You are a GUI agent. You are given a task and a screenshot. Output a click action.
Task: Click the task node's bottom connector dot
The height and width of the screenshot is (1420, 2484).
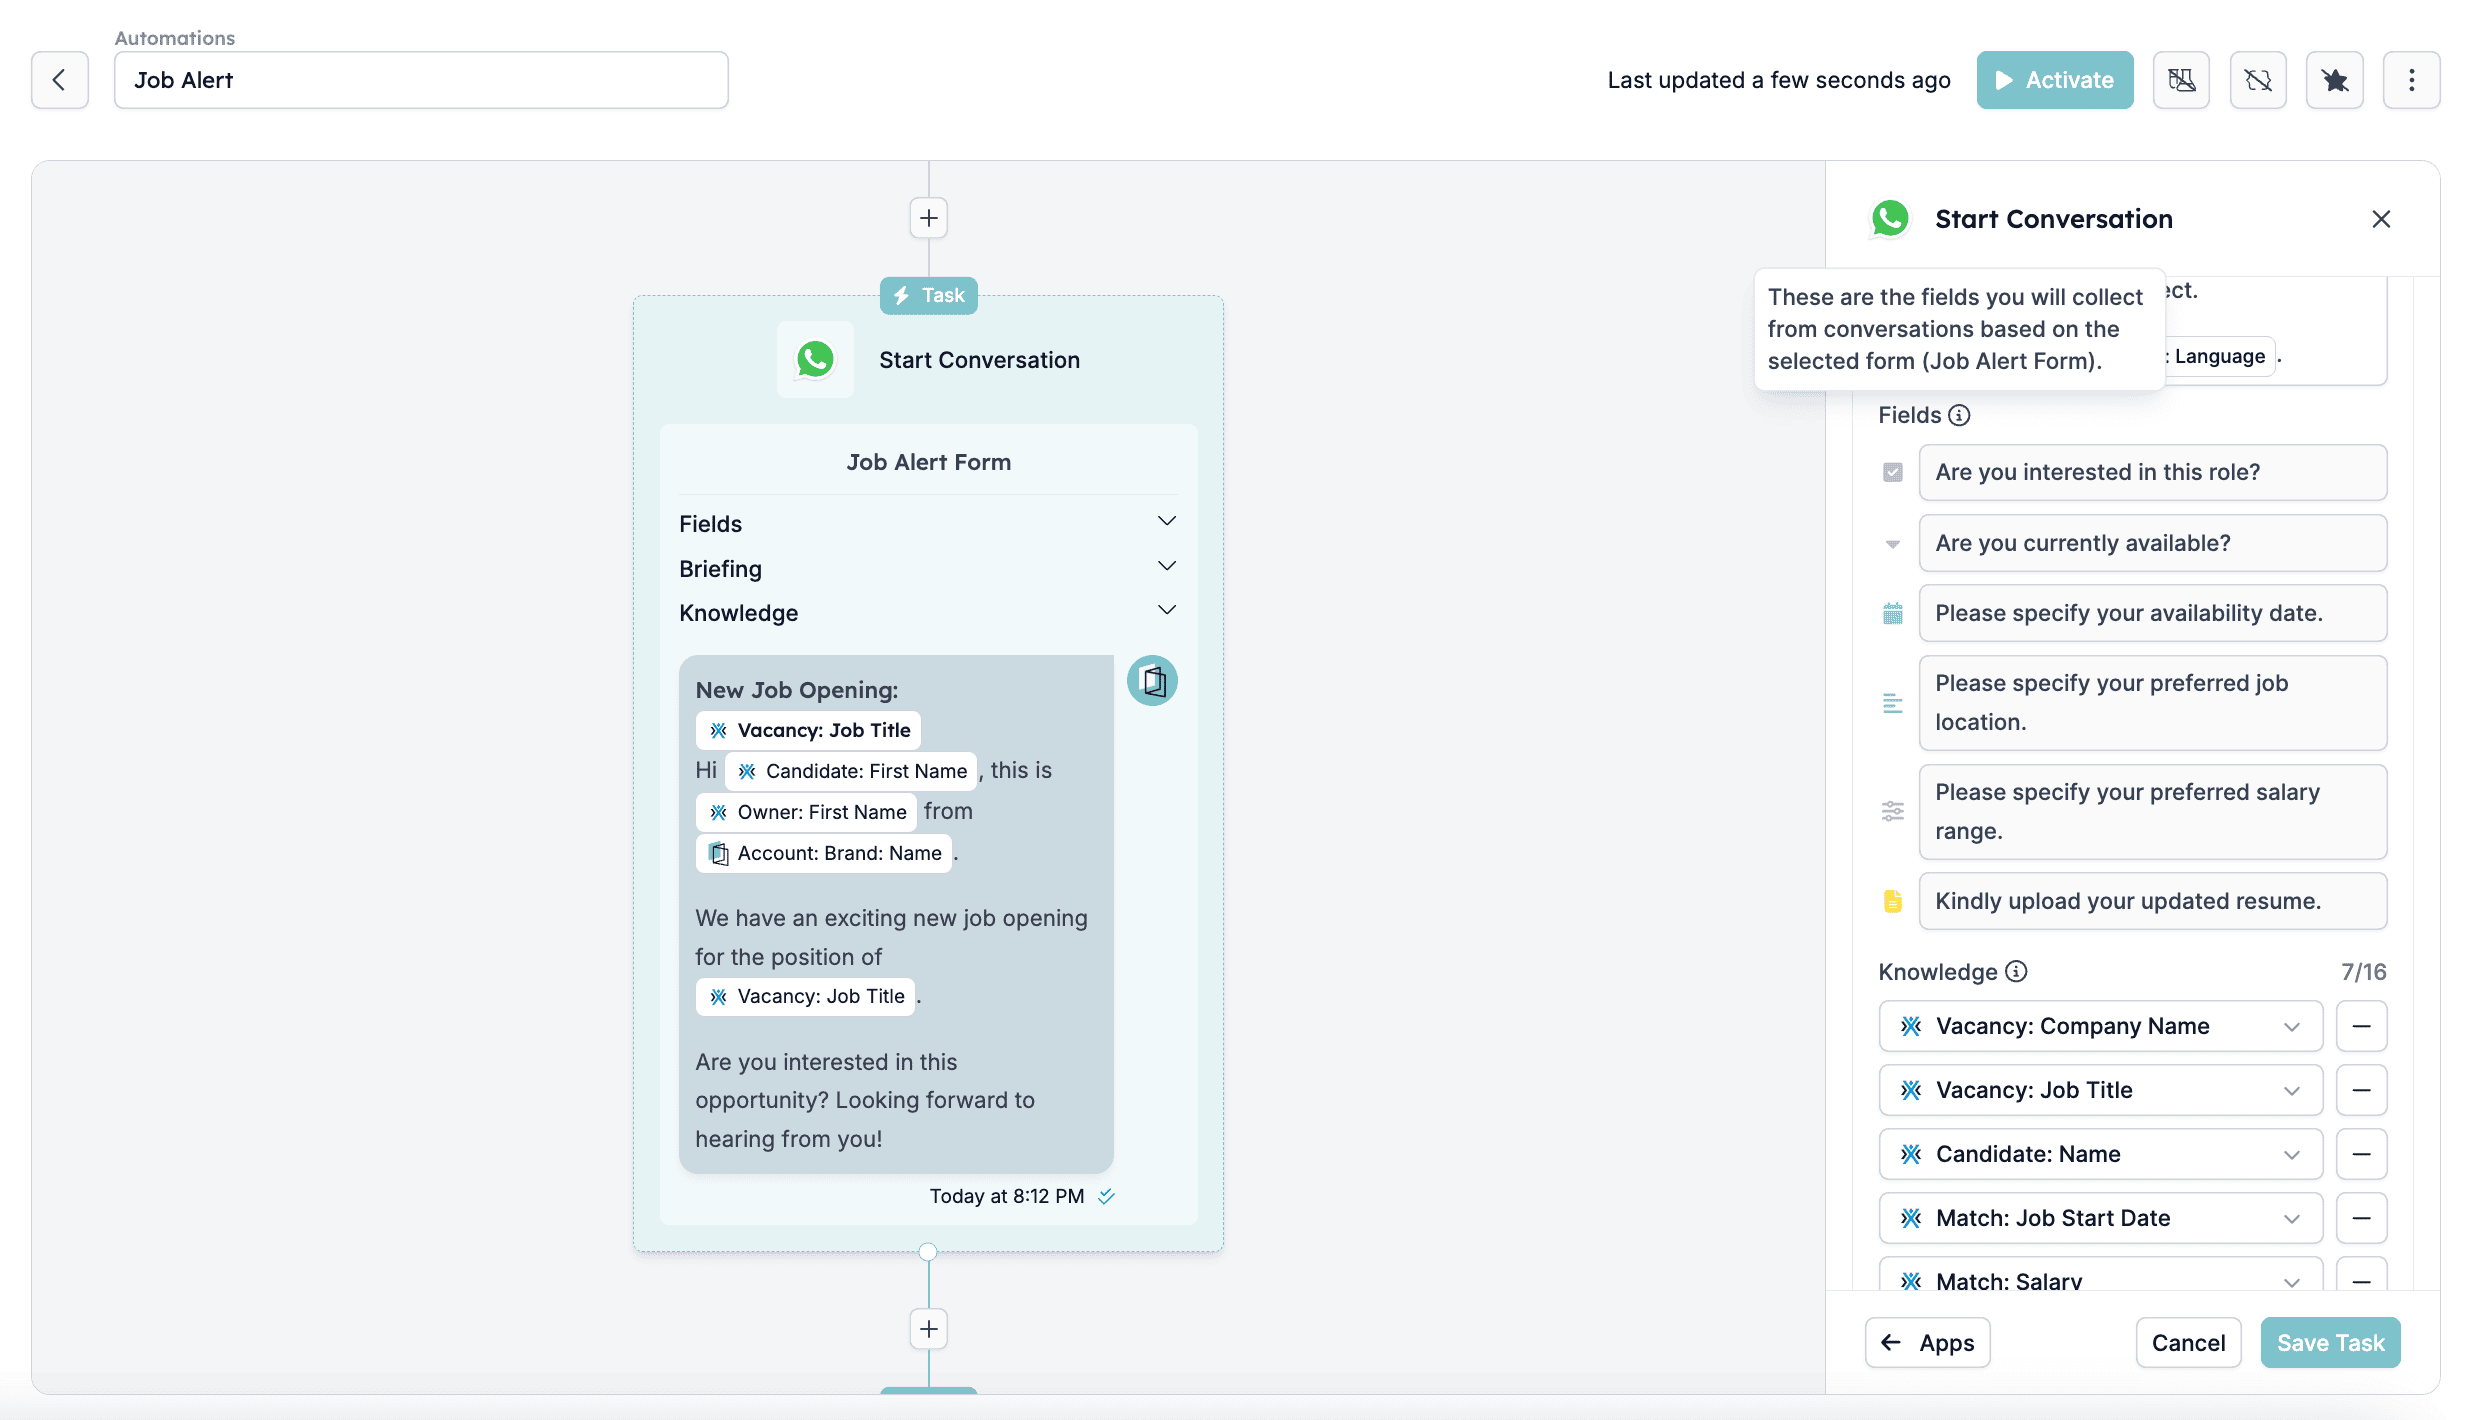(x=928, y=1252)
